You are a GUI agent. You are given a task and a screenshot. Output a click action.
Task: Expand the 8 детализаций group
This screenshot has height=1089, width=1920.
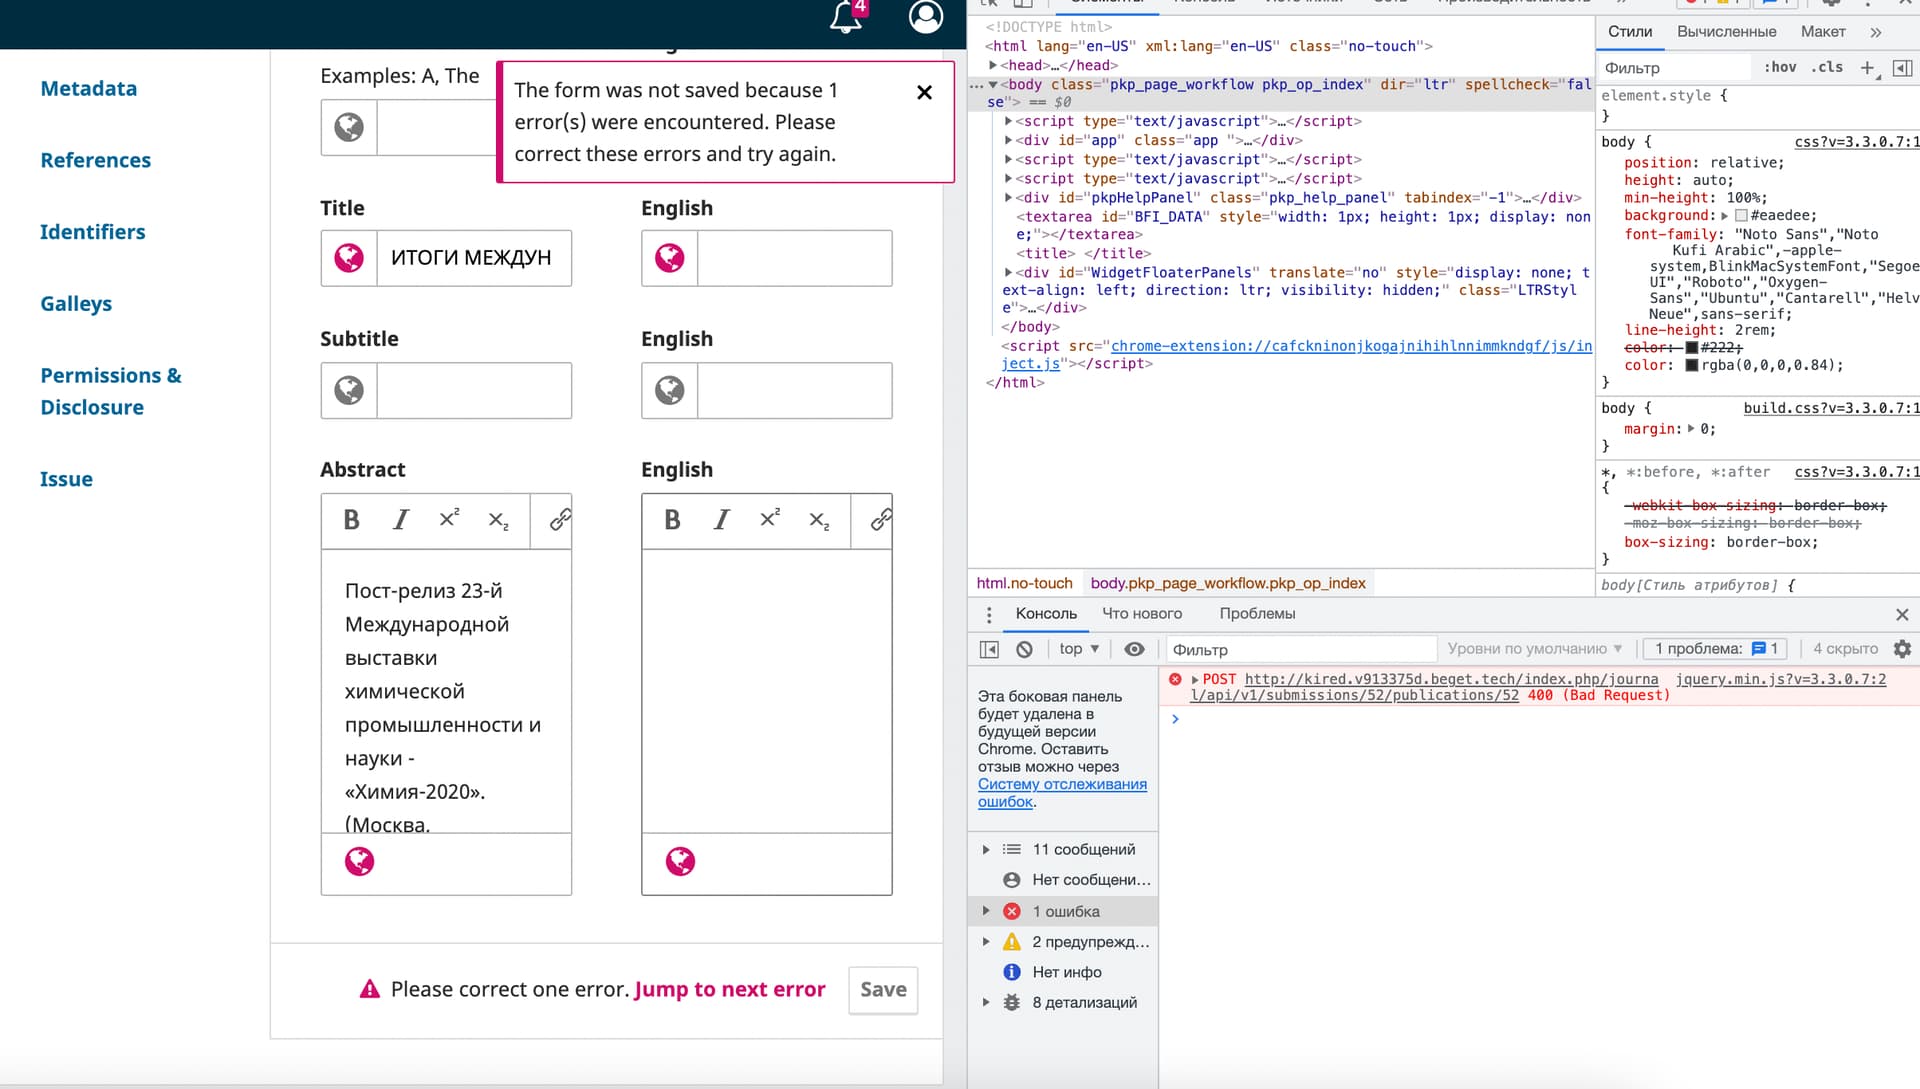tap(986, 1002)
